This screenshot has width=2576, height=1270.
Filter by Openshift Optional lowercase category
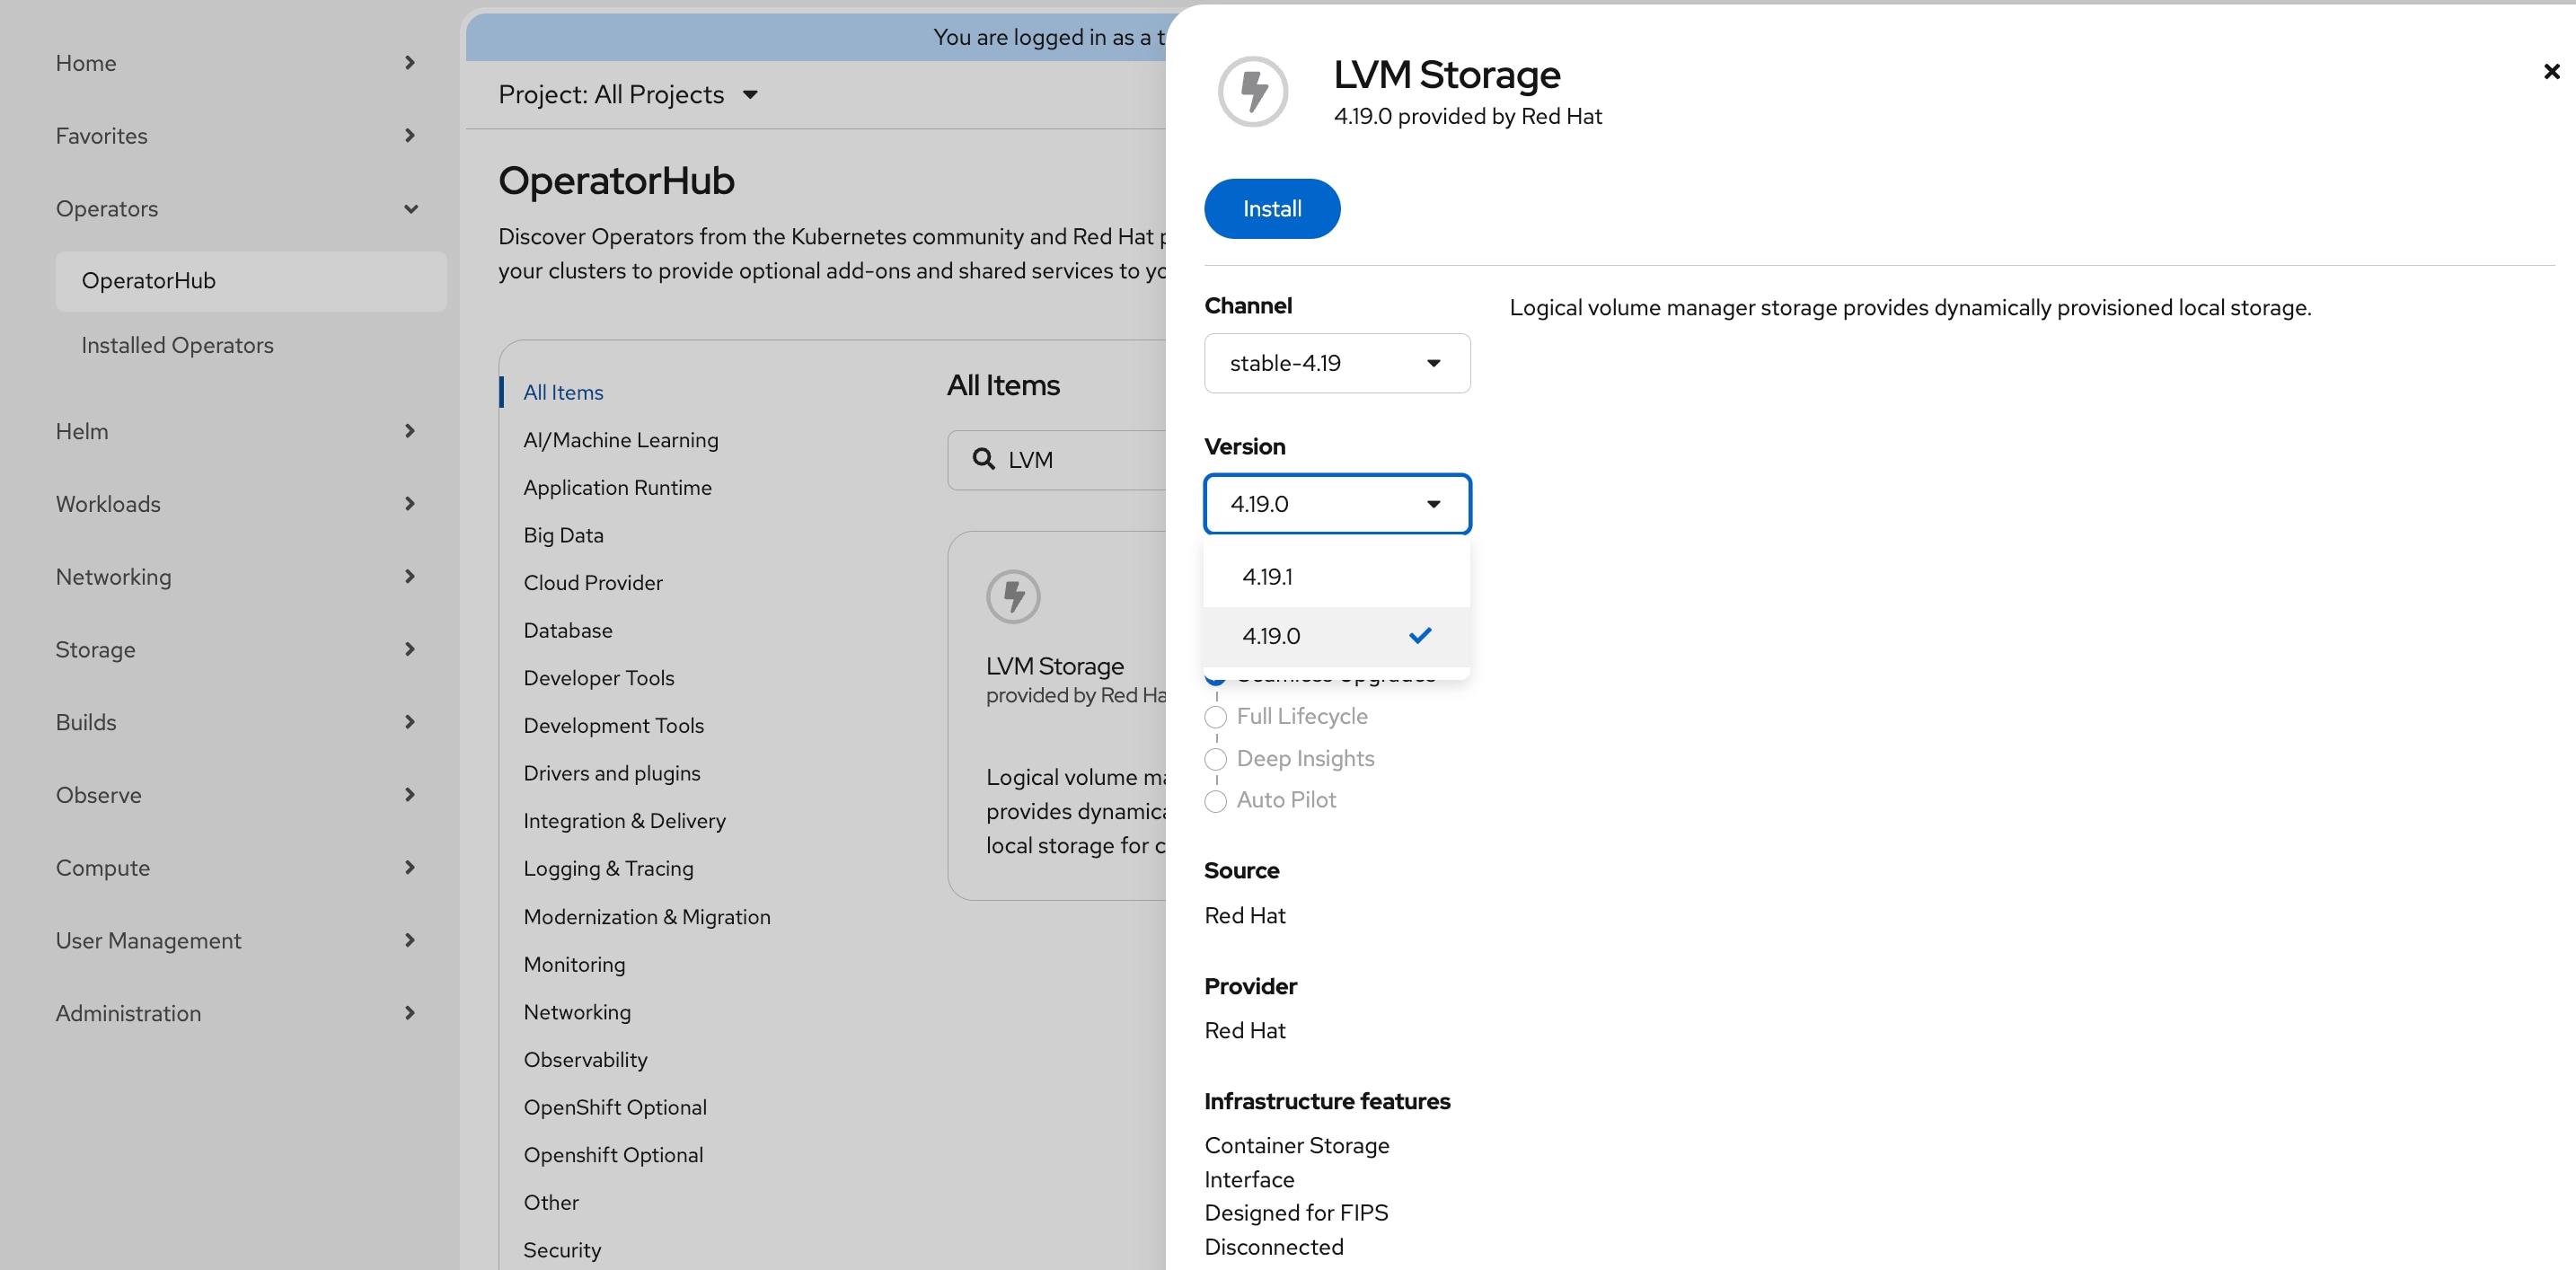coord(613,1156)
